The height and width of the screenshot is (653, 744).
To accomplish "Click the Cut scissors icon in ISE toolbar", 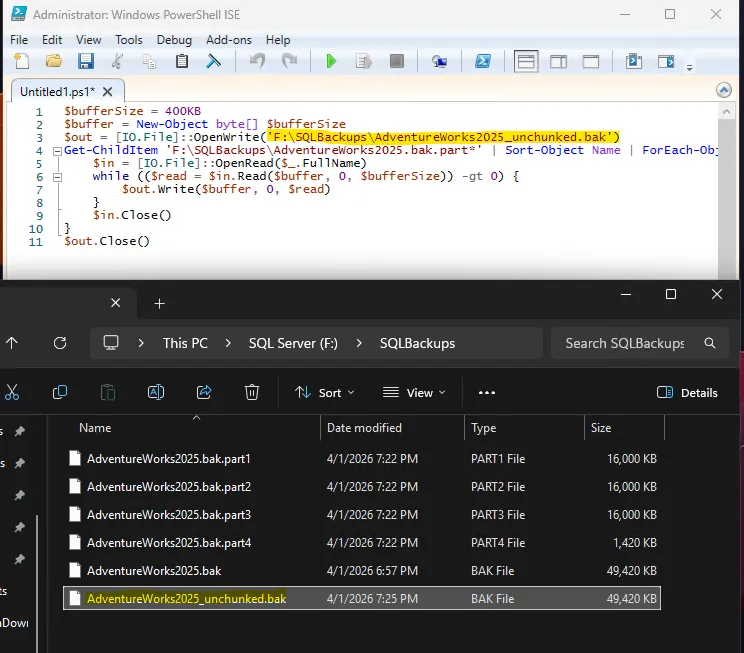I will (118, 61).
